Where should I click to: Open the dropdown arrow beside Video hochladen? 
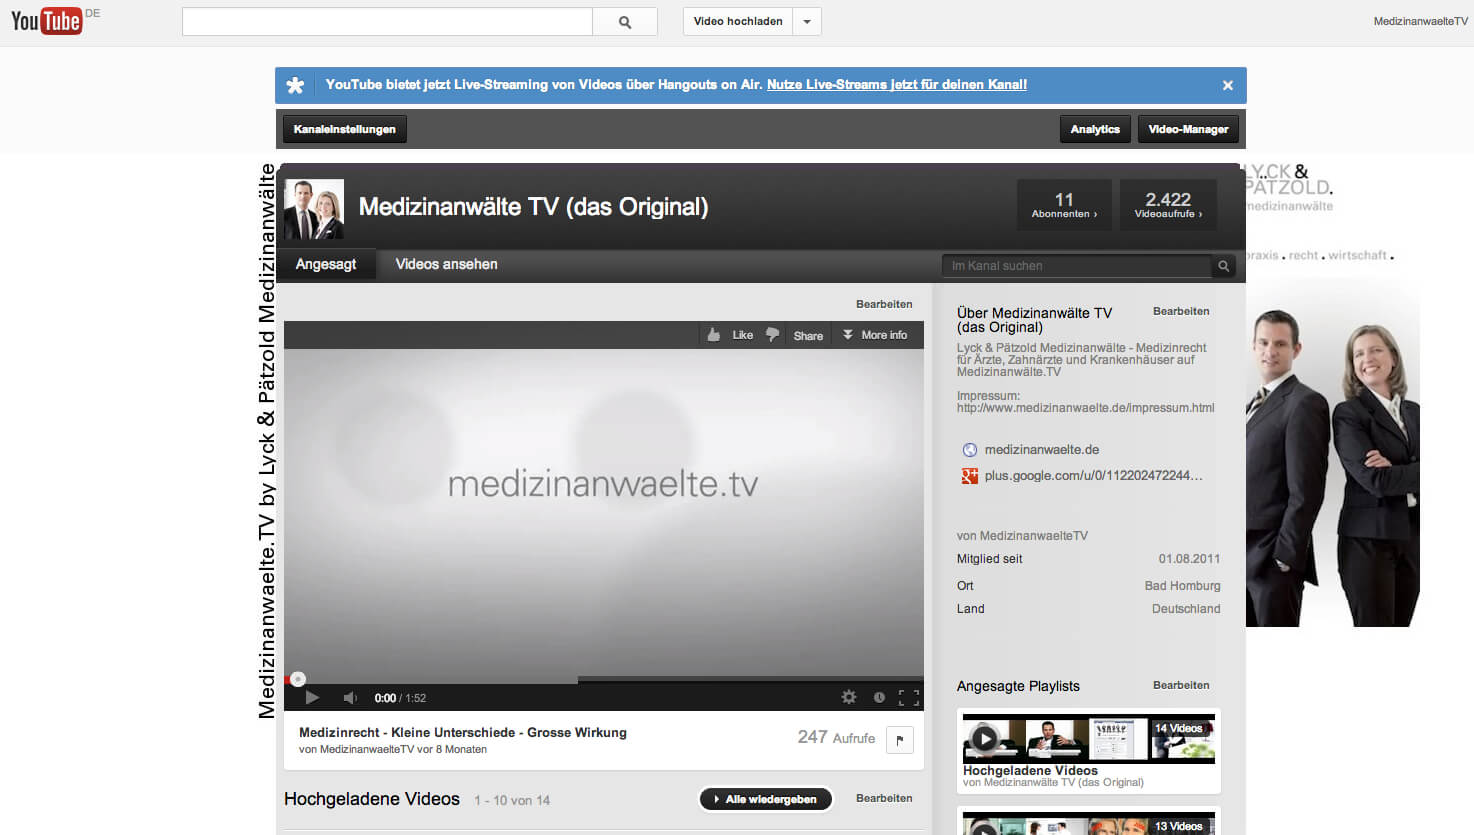[807, 21]
